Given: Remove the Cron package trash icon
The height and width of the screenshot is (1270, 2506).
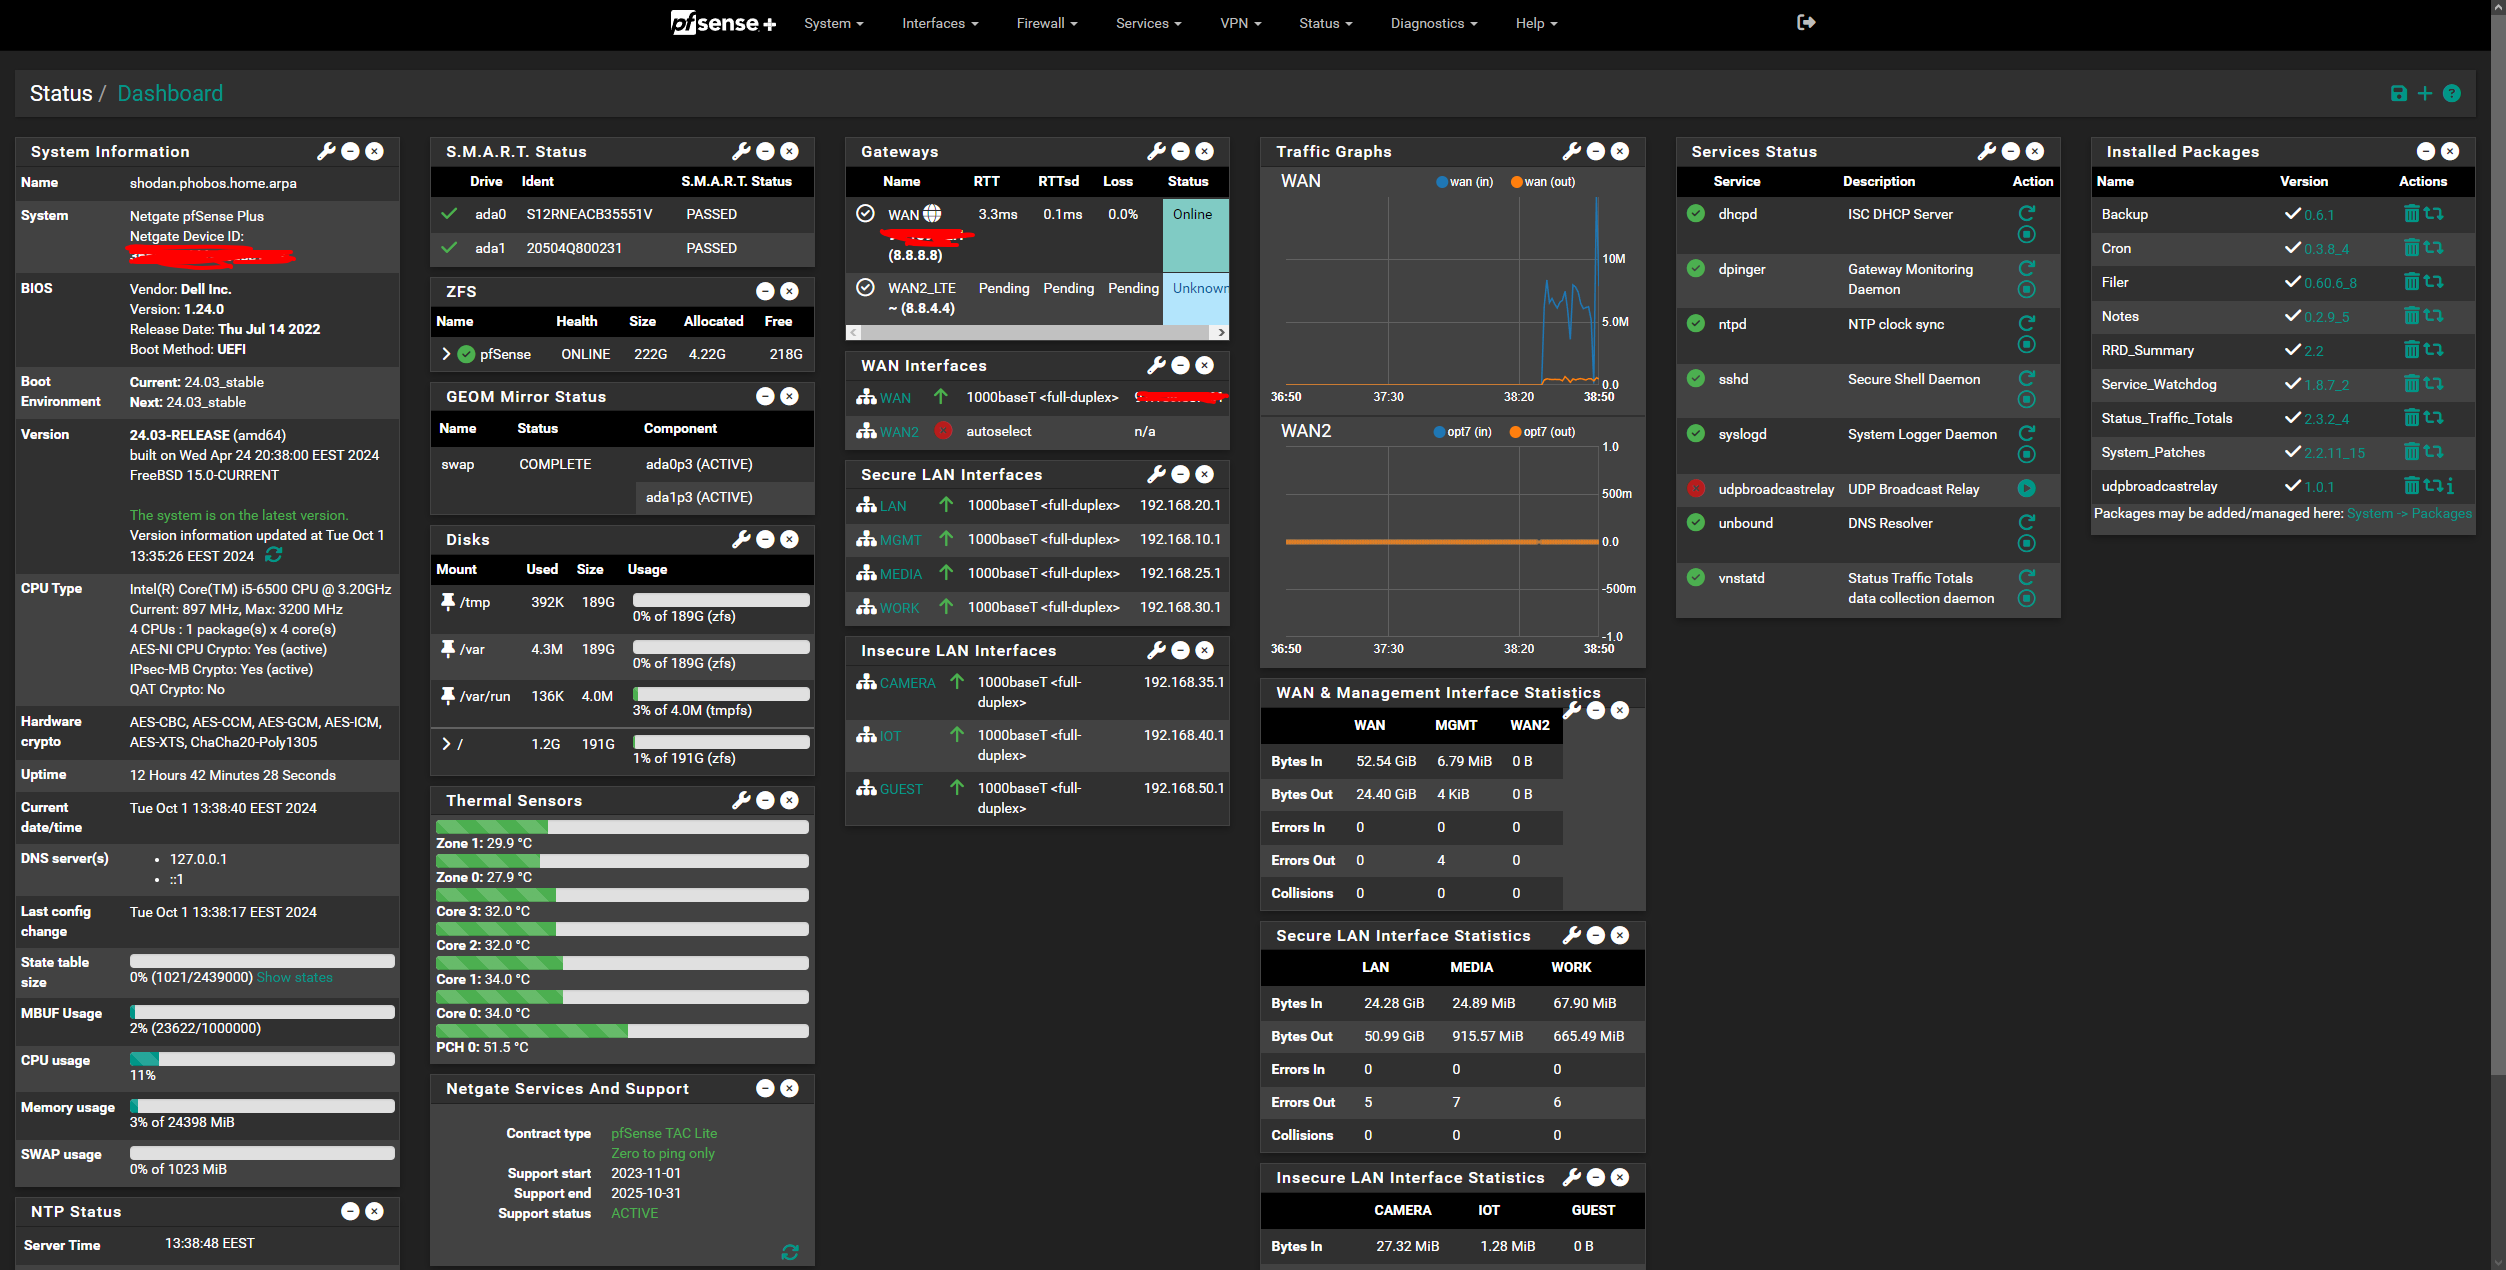Looking at the screenshot, I should click(2411, 248).
